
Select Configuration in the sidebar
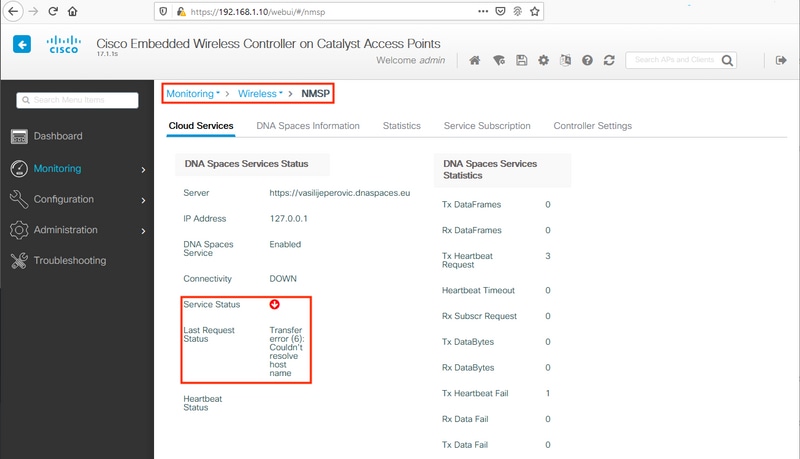tap(64, 199)
